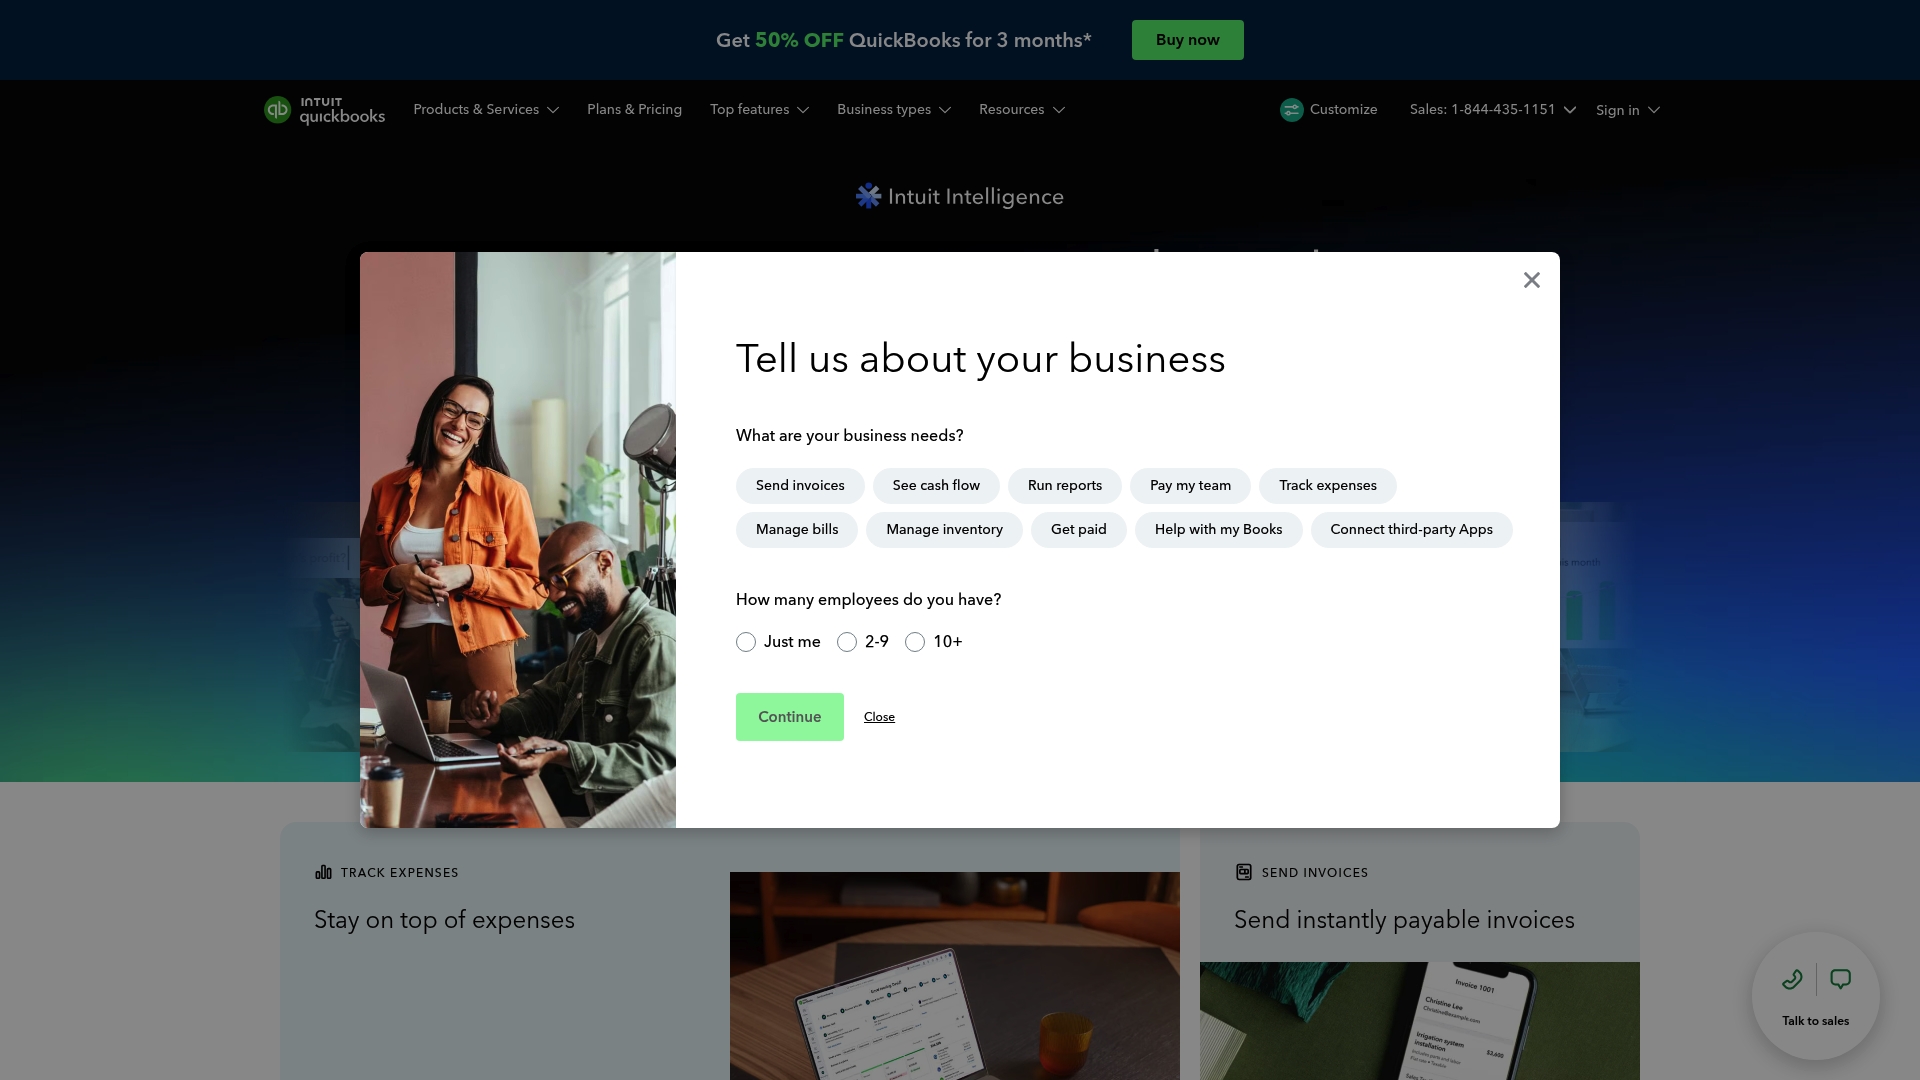Click the underlined Close link

(879, 717)
